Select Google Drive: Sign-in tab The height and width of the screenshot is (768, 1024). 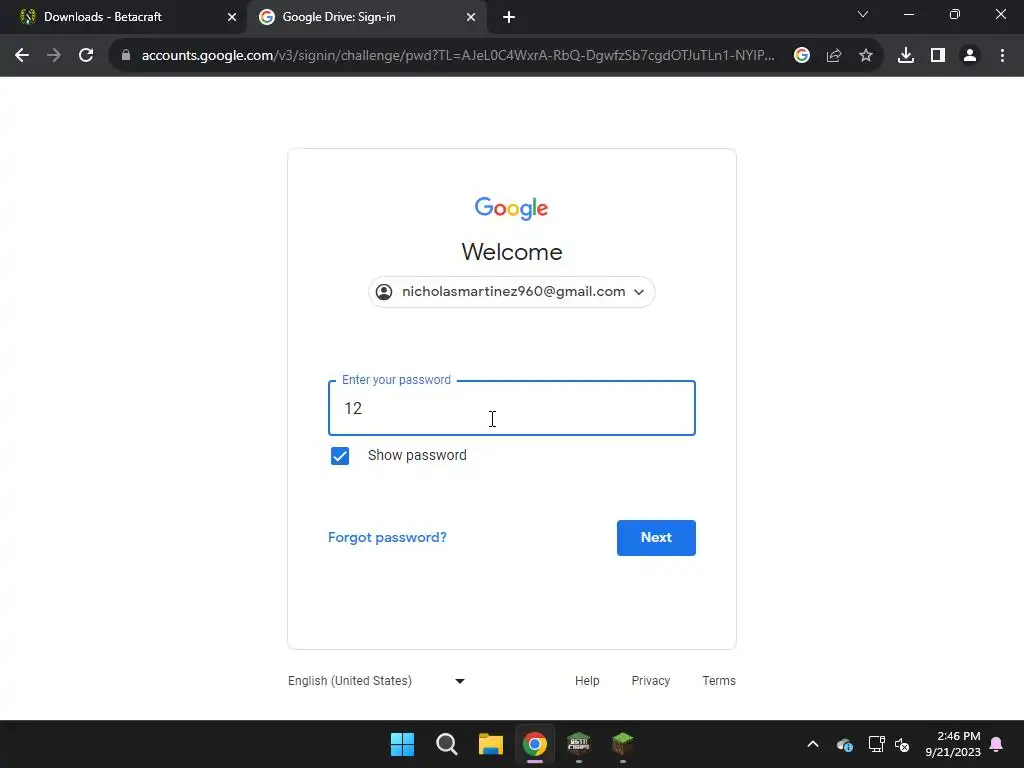[366, 17]
